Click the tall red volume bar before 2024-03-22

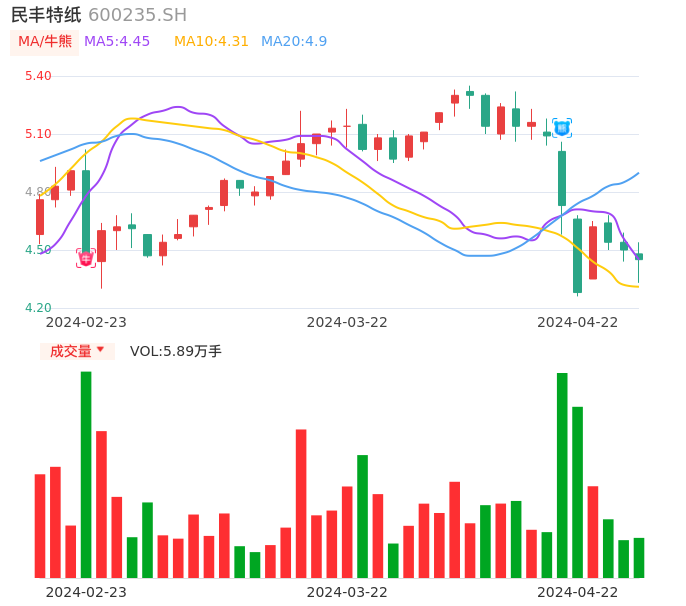click(301, 504)
